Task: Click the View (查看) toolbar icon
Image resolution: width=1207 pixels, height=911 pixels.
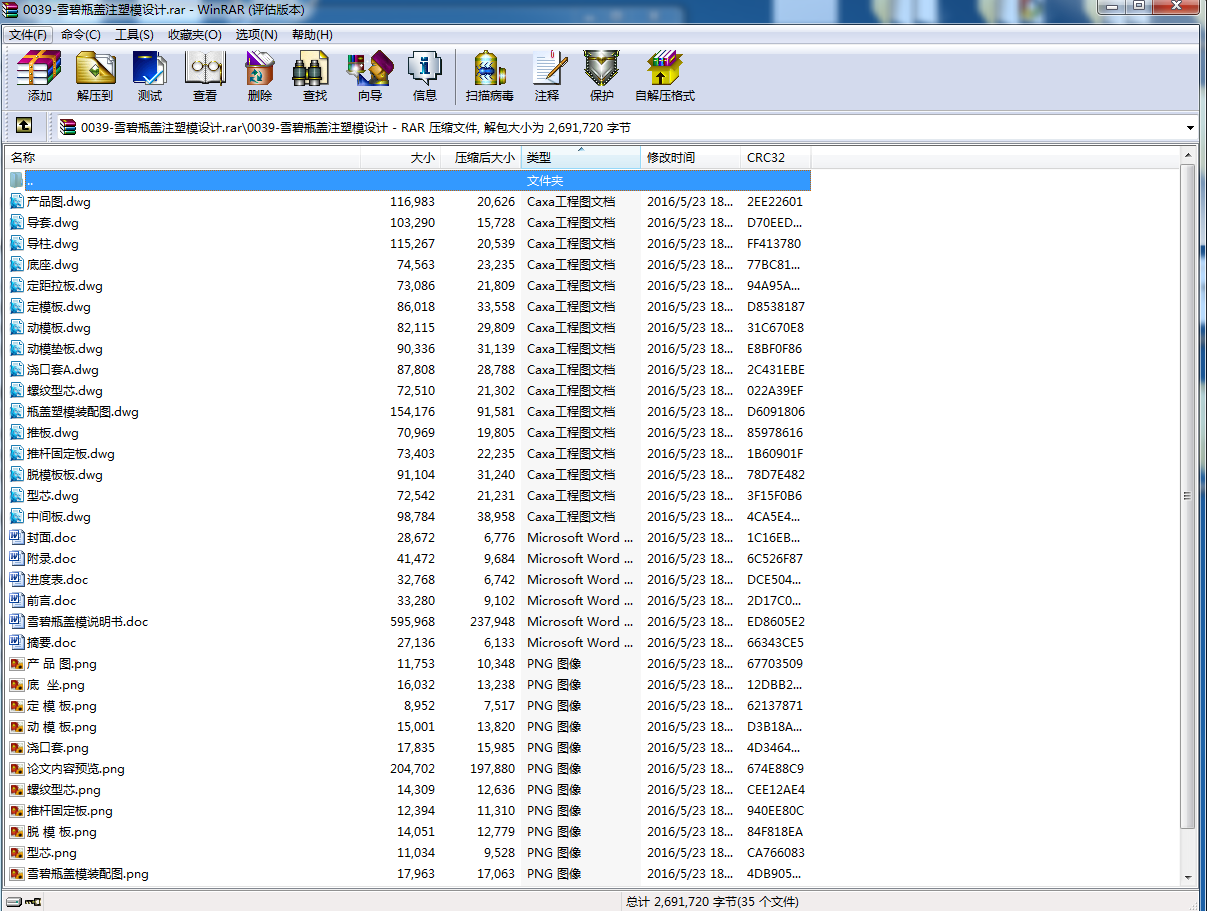Action: [205, 76]
